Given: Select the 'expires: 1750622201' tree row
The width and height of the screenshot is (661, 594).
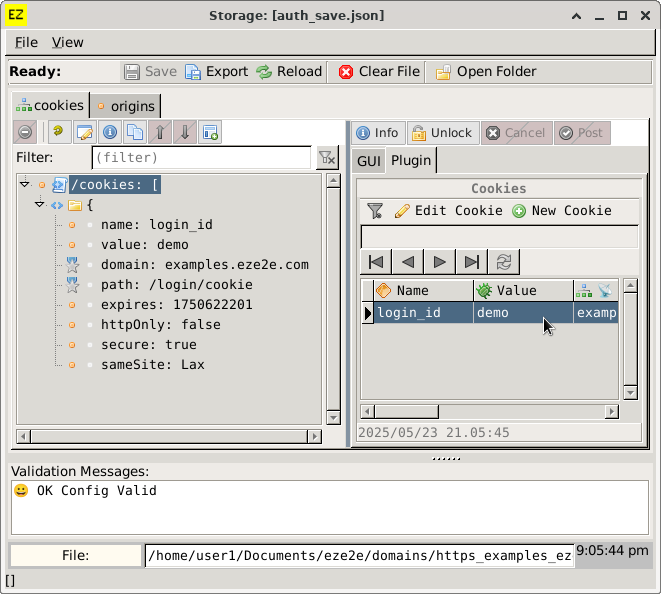Looking at the screenshot, I should point(177,305).
